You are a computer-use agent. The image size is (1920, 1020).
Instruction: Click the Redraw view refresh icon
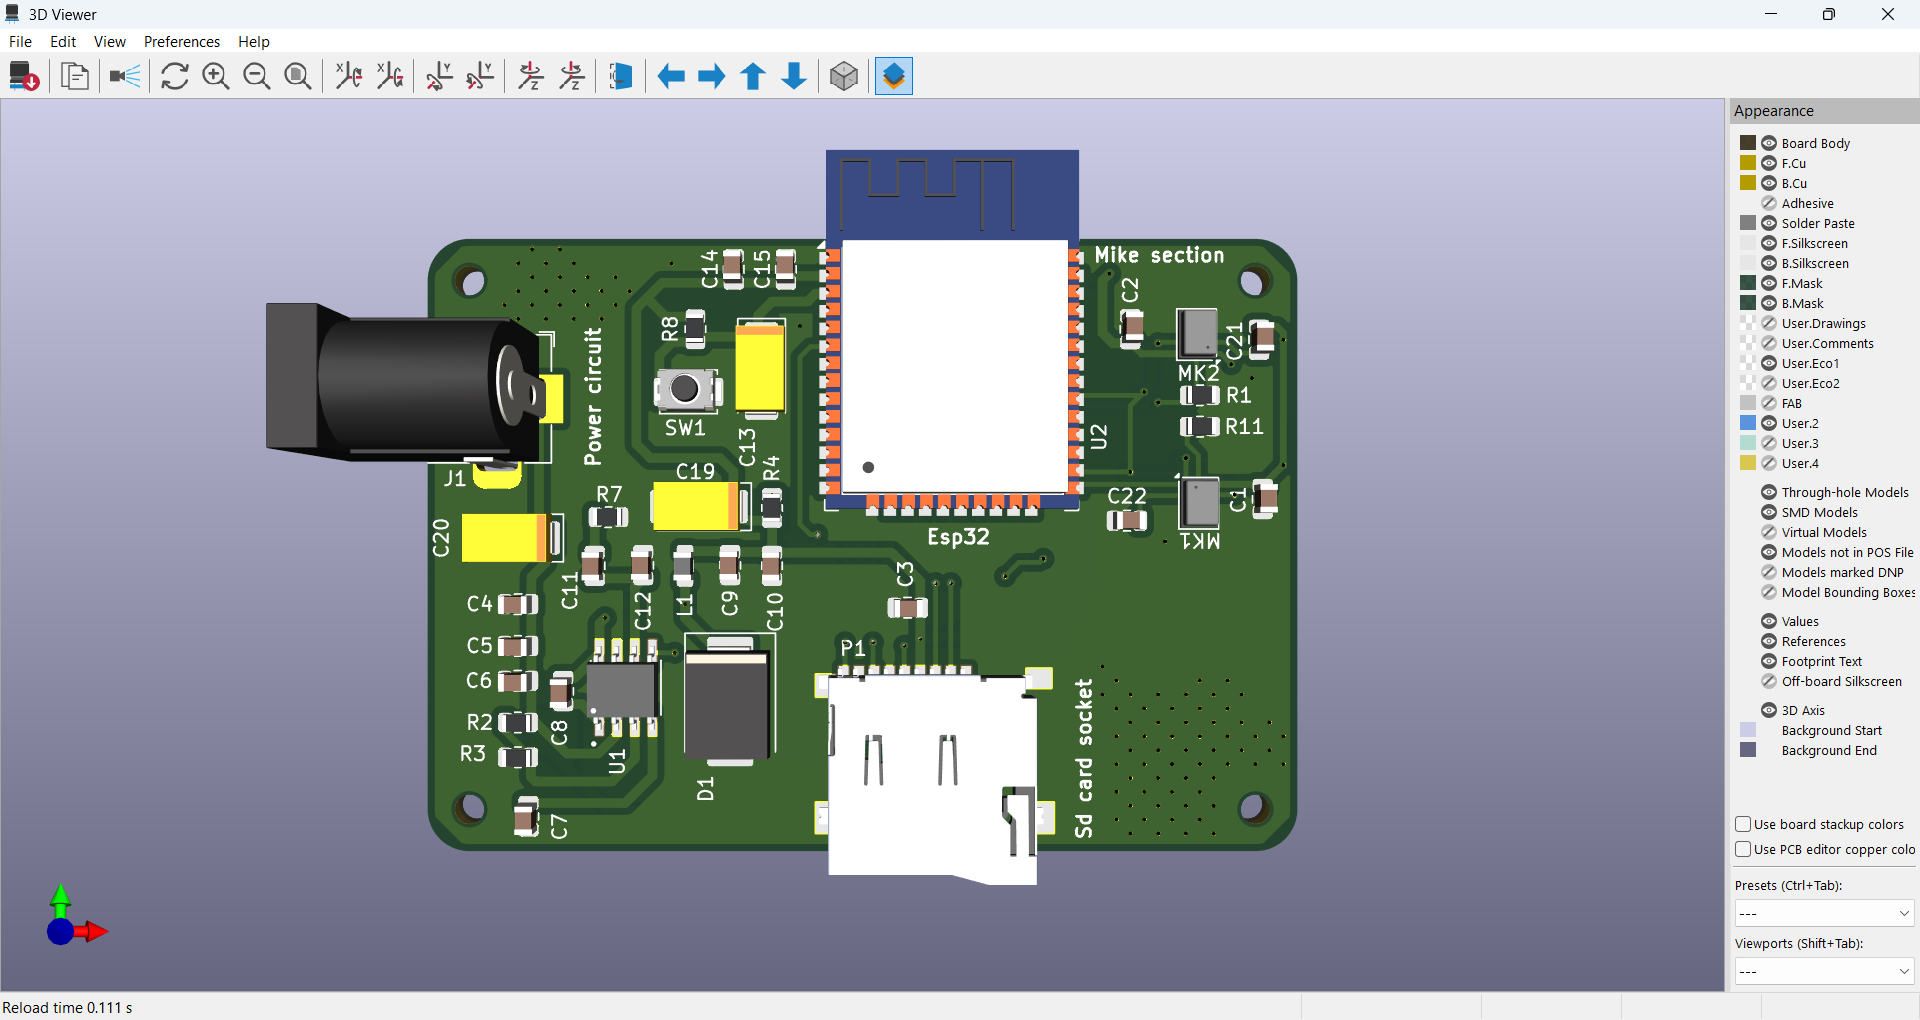tap(175, 76)
